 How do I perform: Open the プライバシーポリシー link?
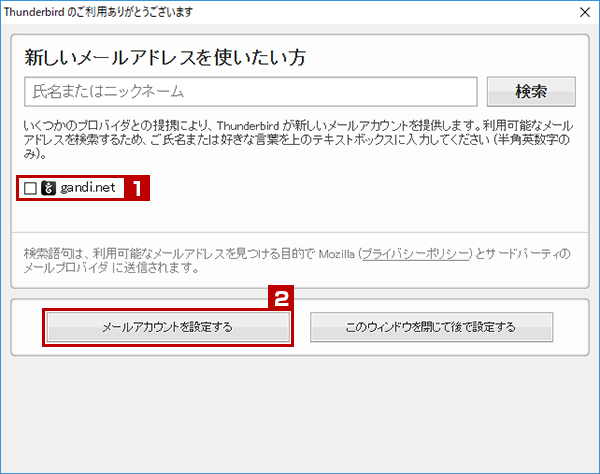pyautogui.click(x=415, y=254)
